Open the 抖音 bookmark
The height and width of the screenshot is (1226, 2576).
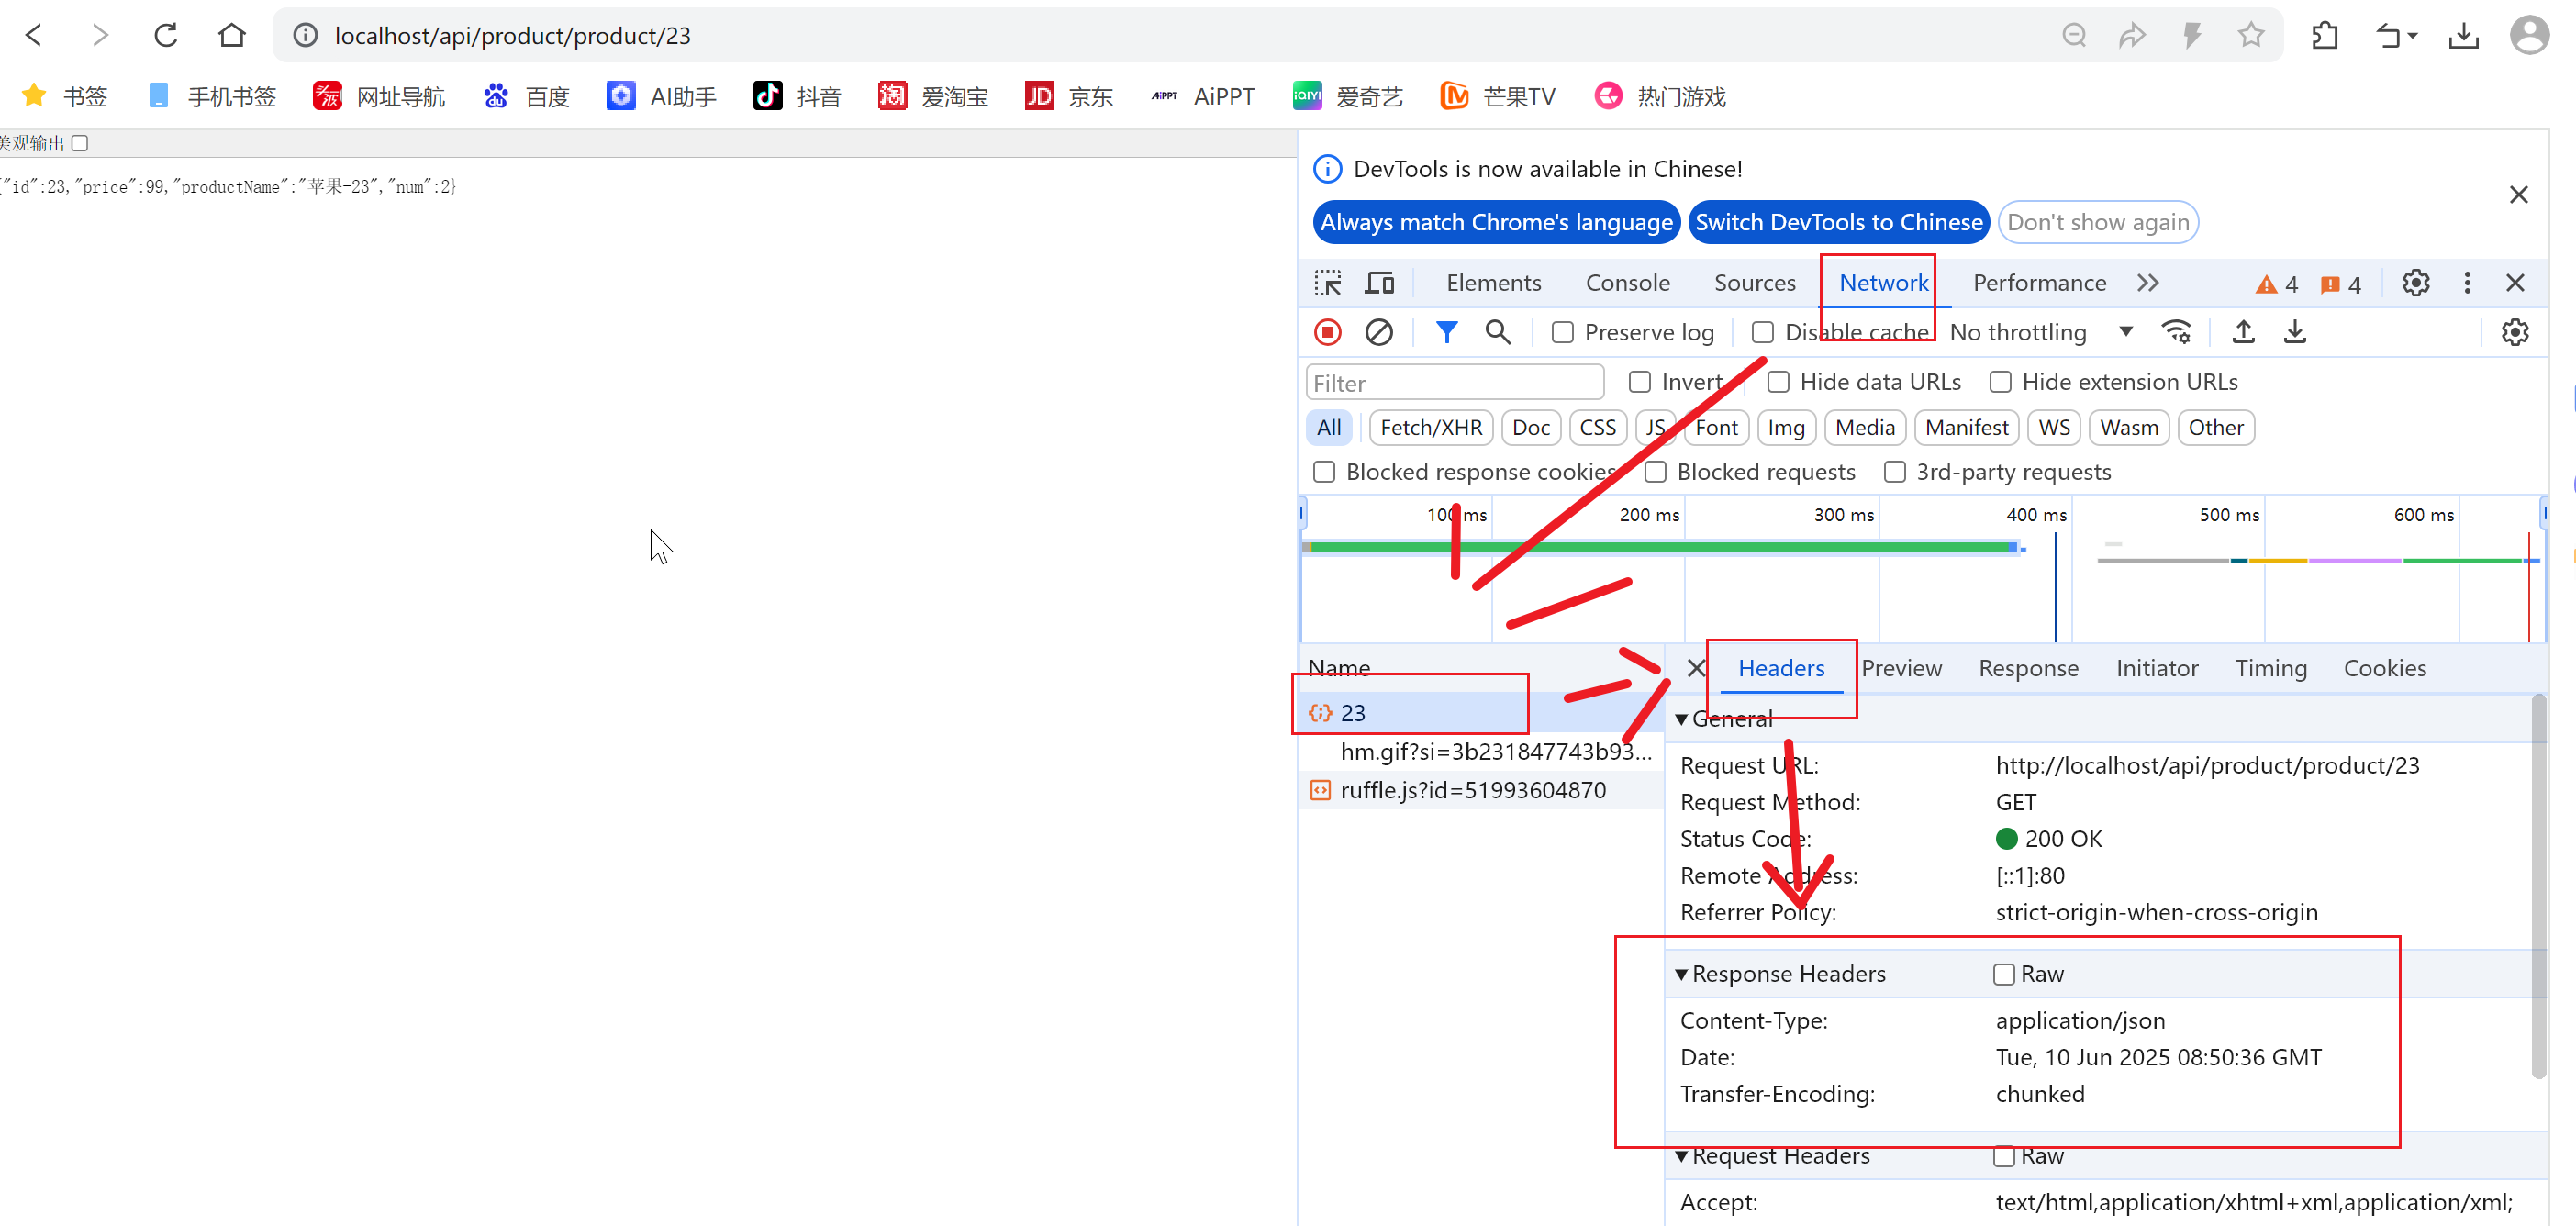pos(797,96)
